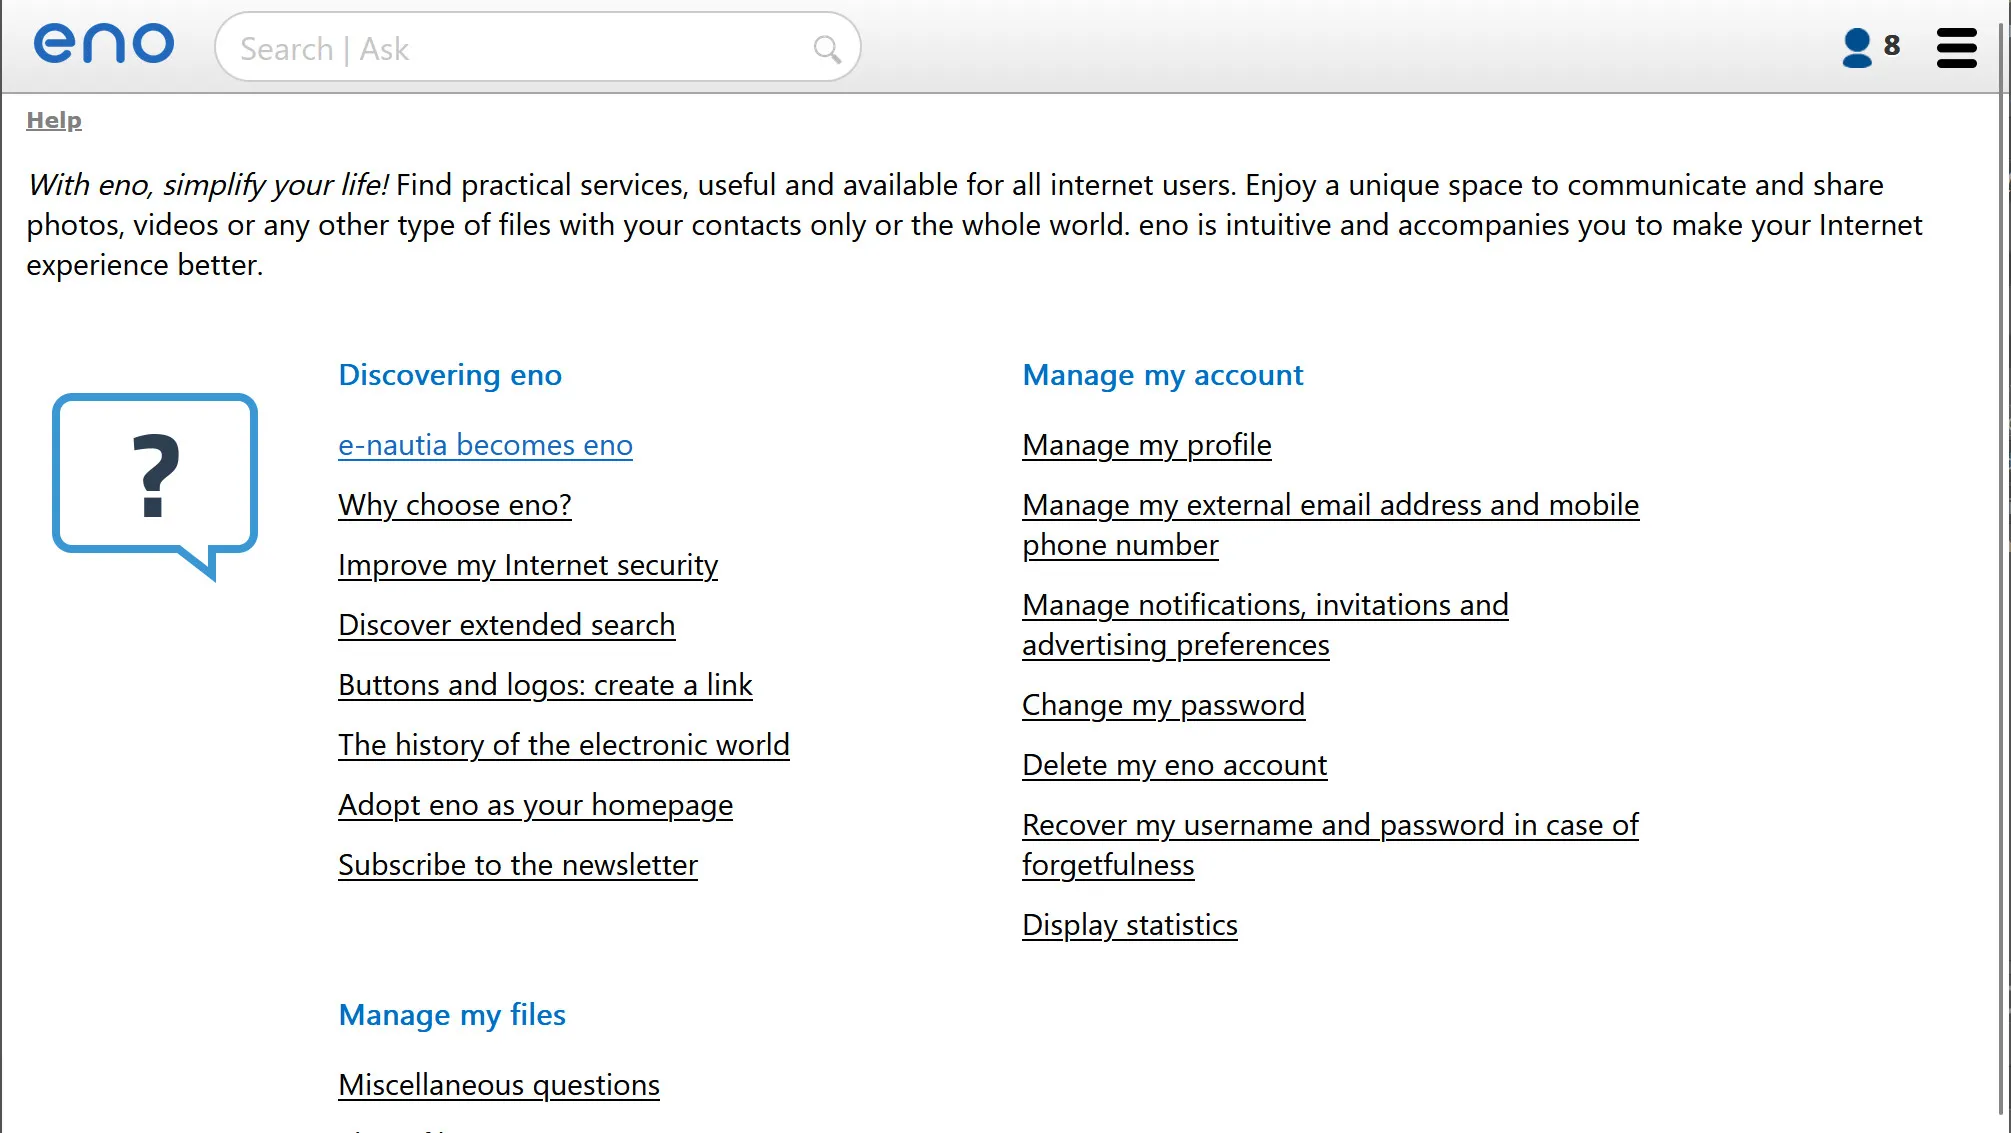Open the user profile icon

click(1856, 47)
